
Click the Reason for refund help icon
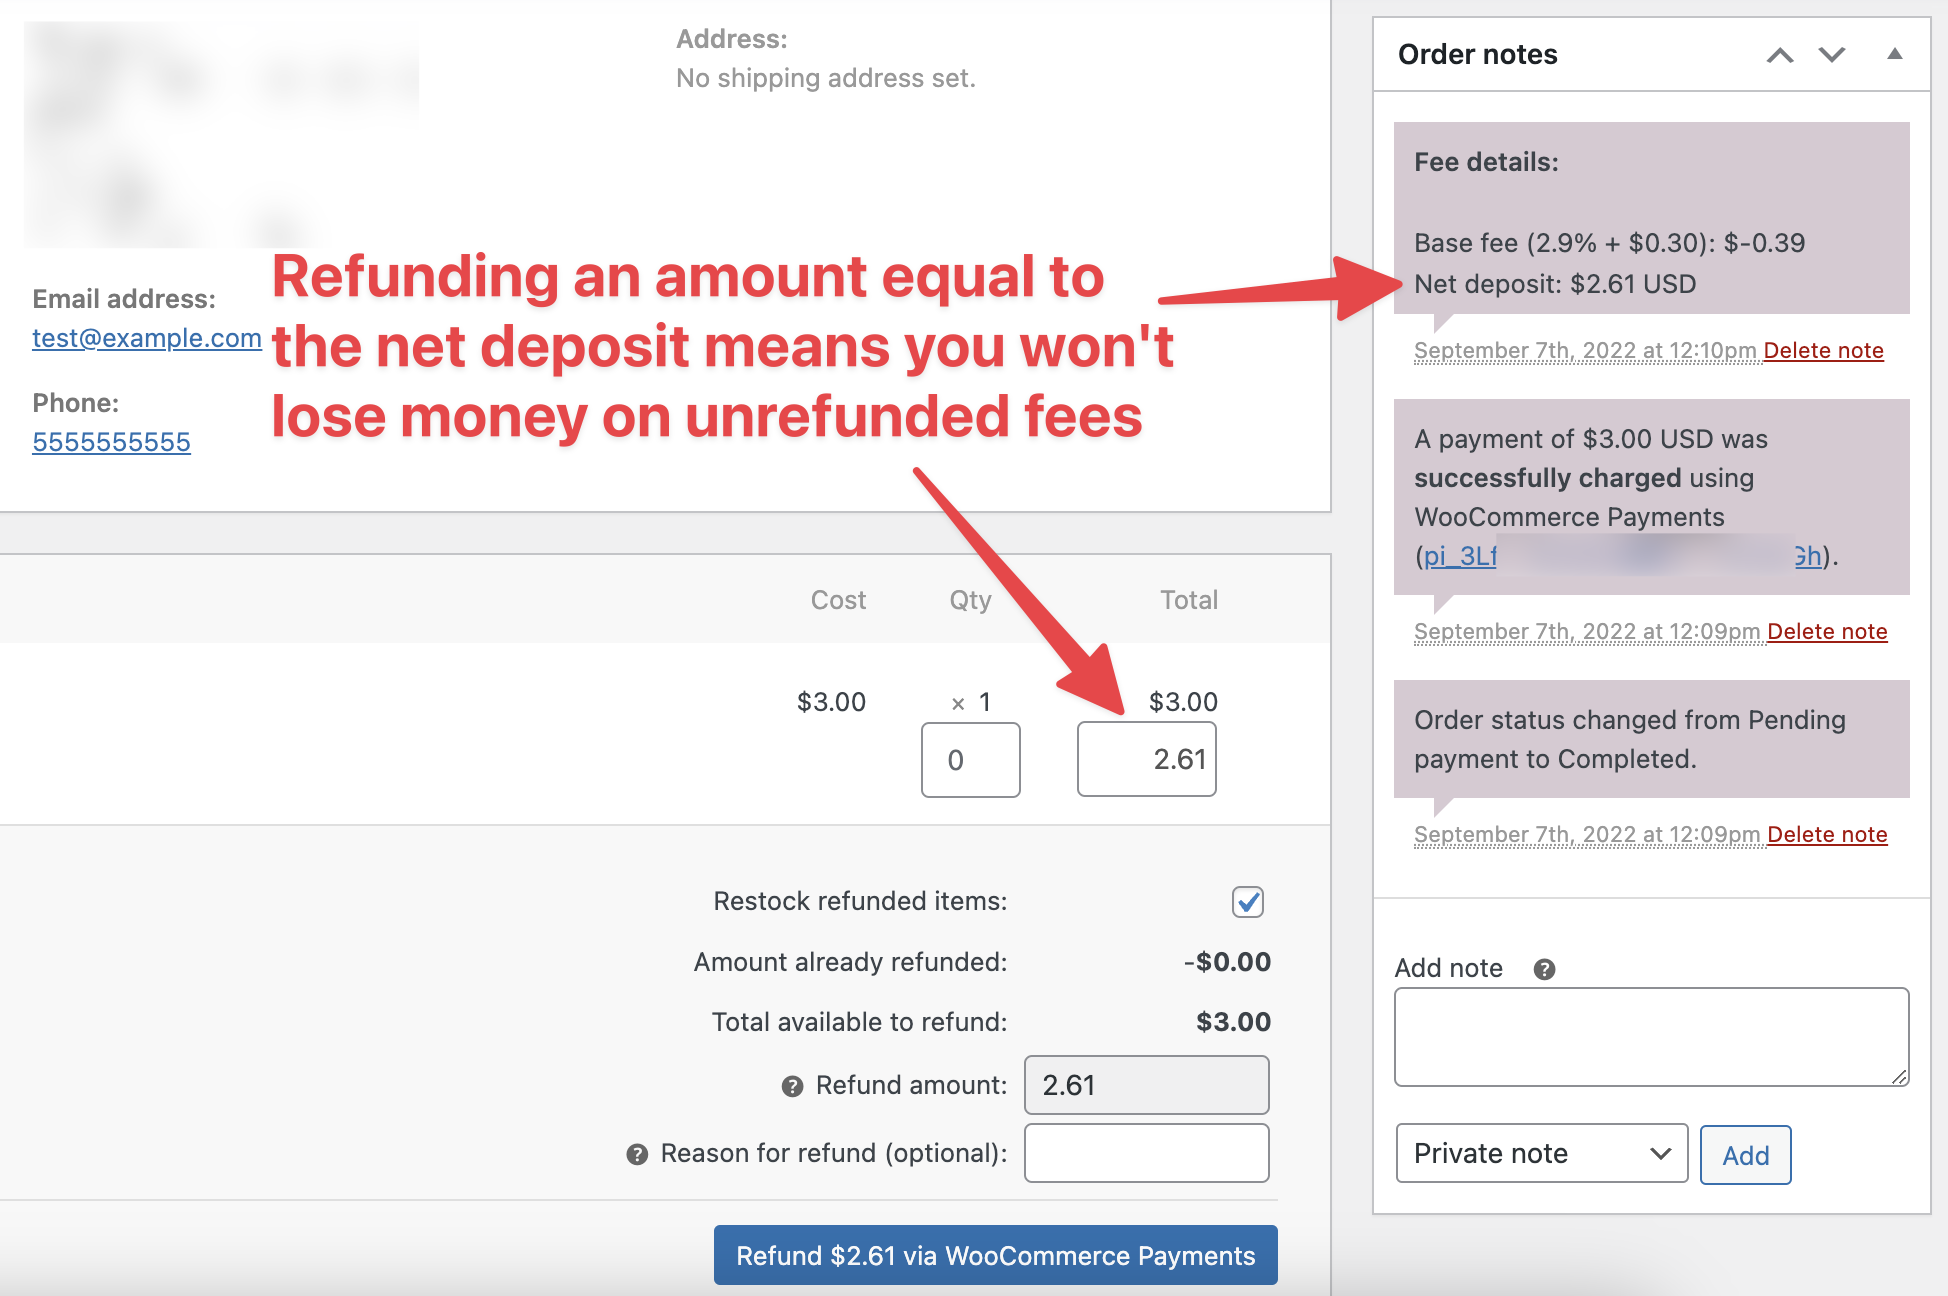click(637, 1155)
